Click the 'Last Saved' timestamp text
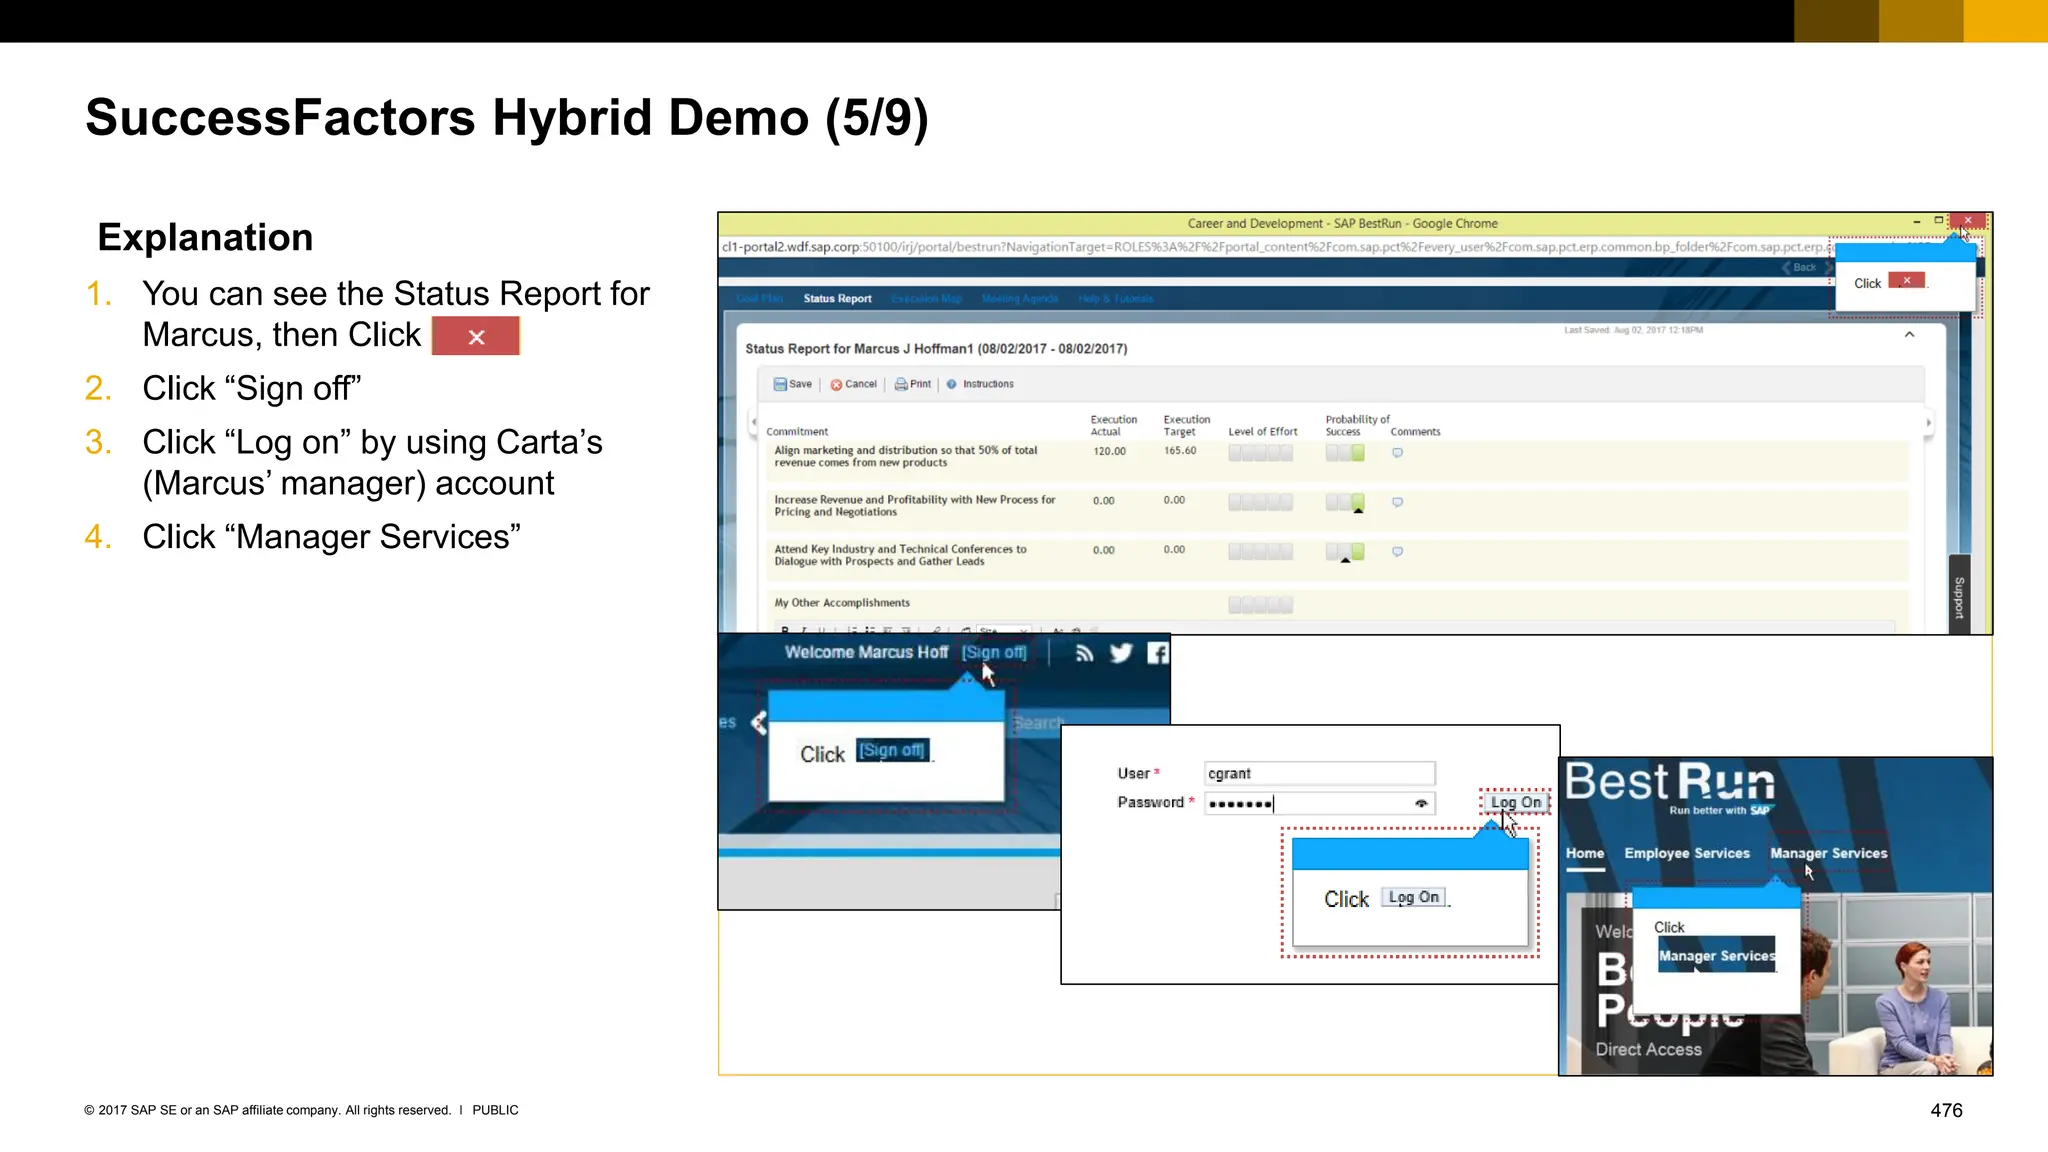The image size is (2048, 1152). 1633,330
